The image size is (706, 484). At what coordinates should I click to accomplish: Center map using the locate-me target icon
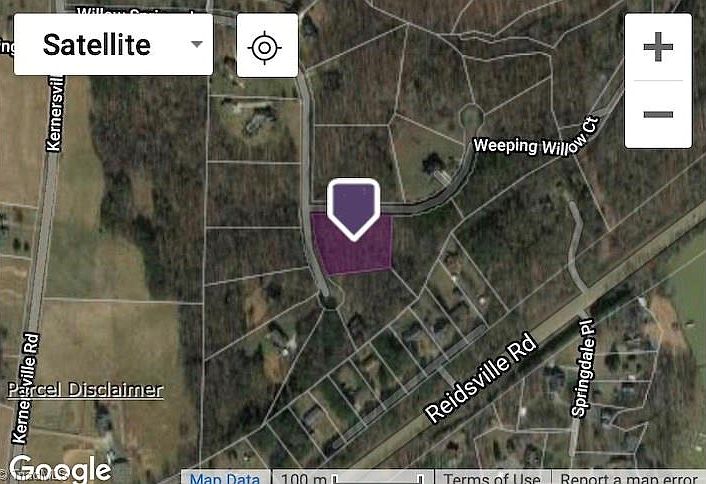(x=267, y=46)
